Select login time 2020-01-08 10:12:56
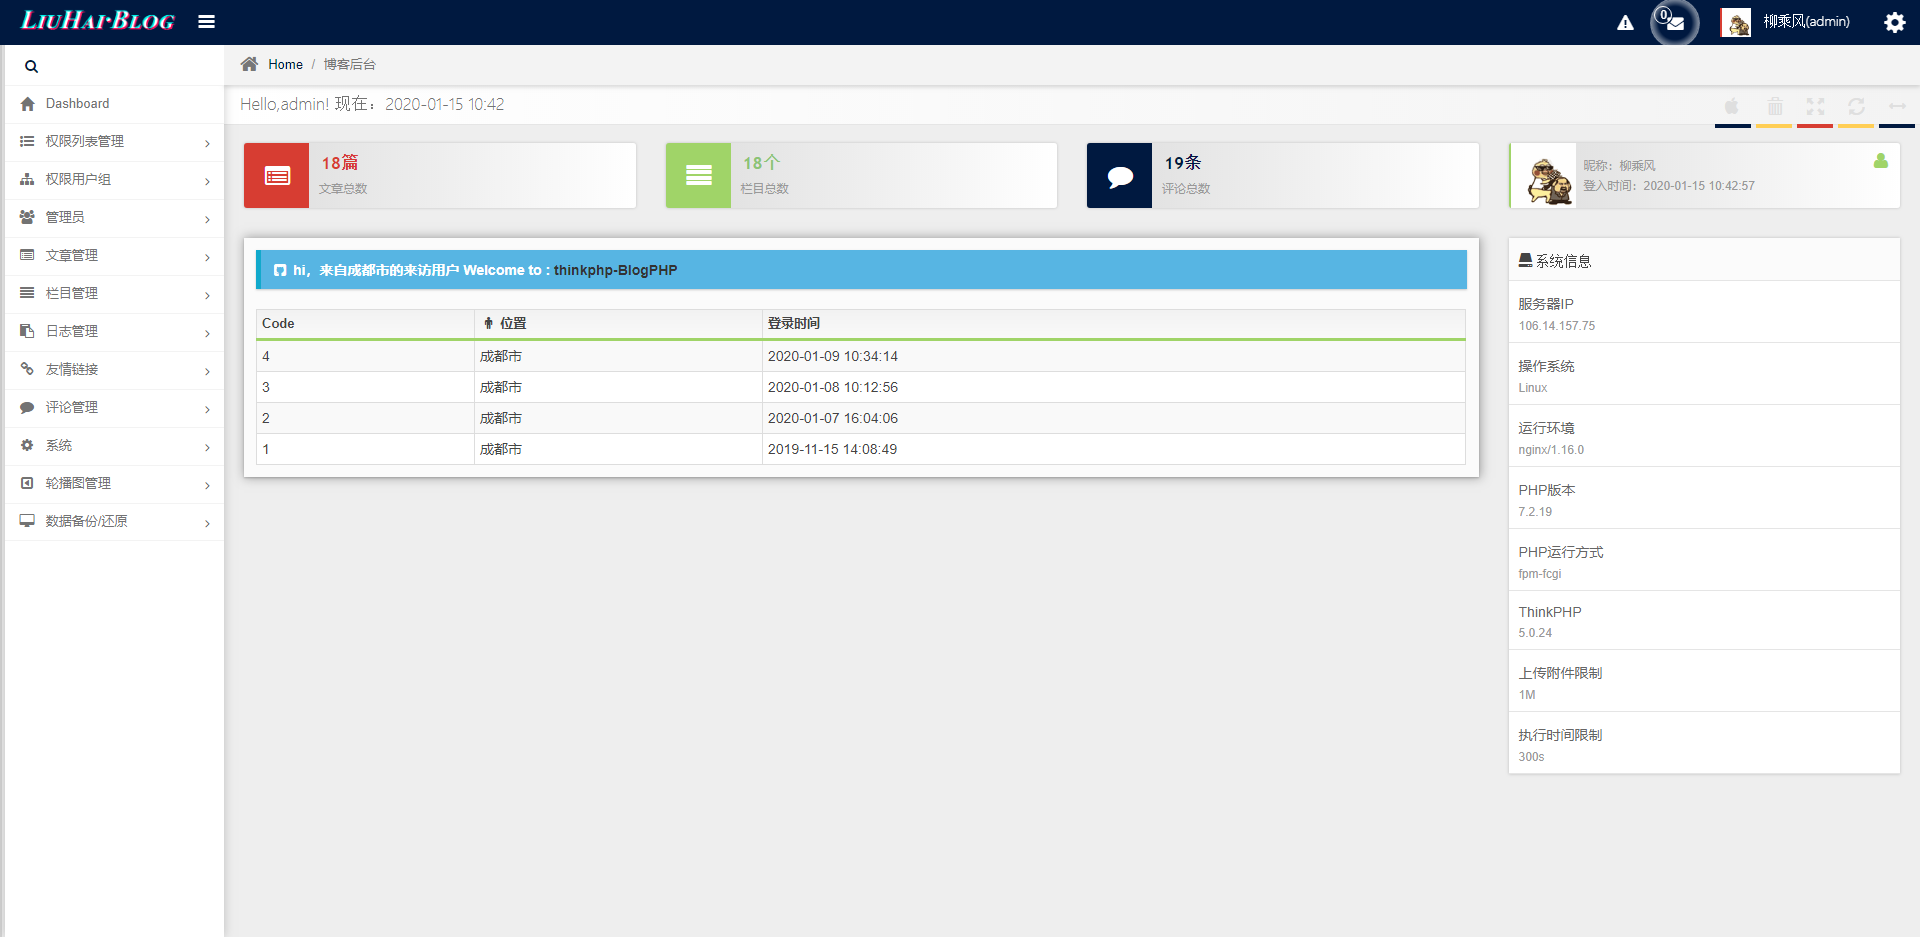This screenshot has width=1920, height=937. (x=833, y=388)
